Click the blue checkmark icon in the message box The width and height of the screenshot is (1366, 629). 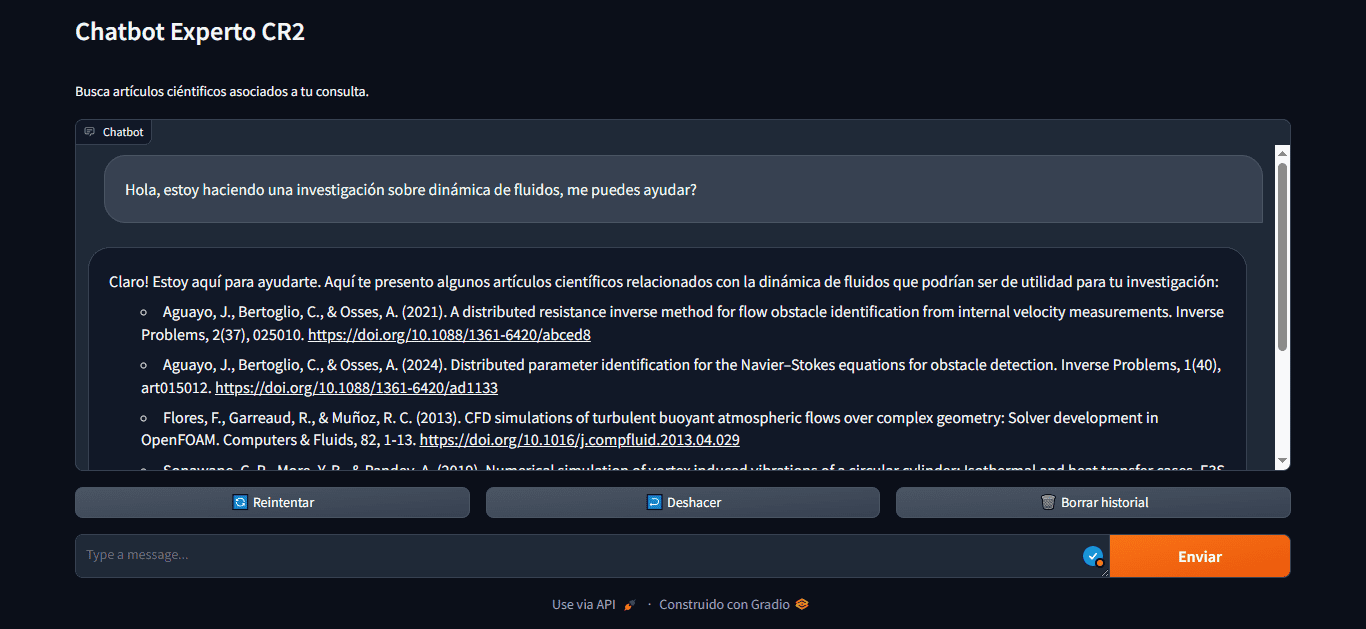(1093, 556)
